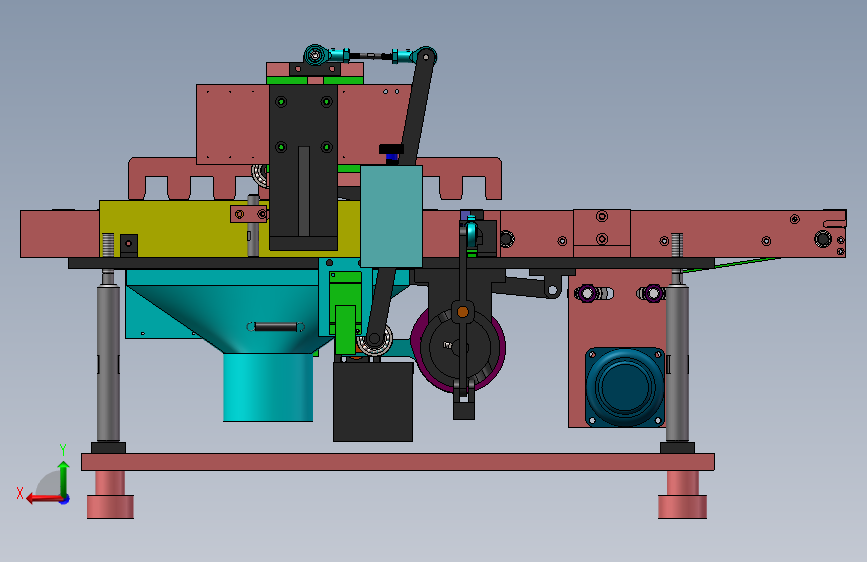Image resolution: width=867 pixels, height=562 pixels.
Task: Select the light teal rectangular cover box
Action: (391, 217)
